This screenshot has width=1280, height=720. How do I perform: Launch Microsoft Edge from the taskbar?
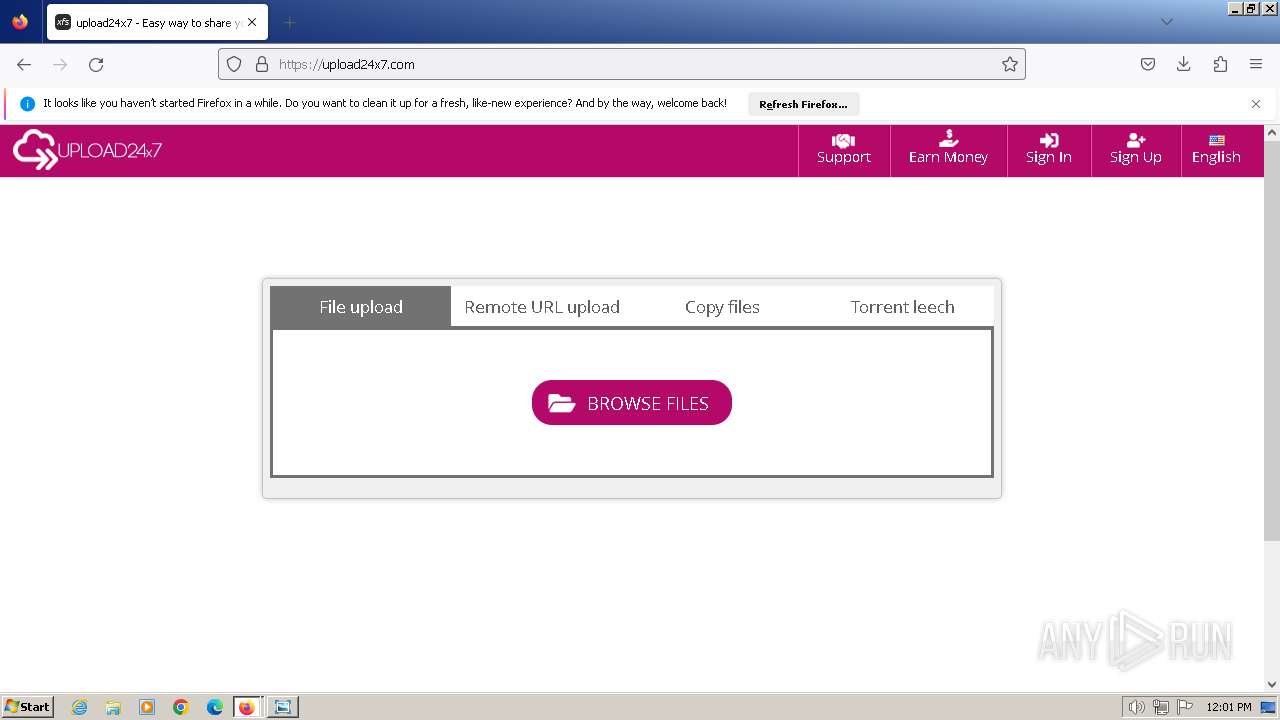215,707
